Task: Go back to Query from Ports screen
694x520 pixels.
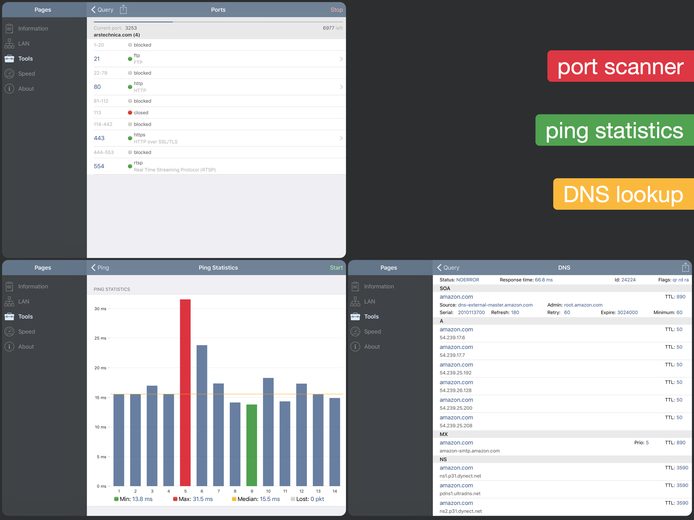Action: tap(102, 10)
